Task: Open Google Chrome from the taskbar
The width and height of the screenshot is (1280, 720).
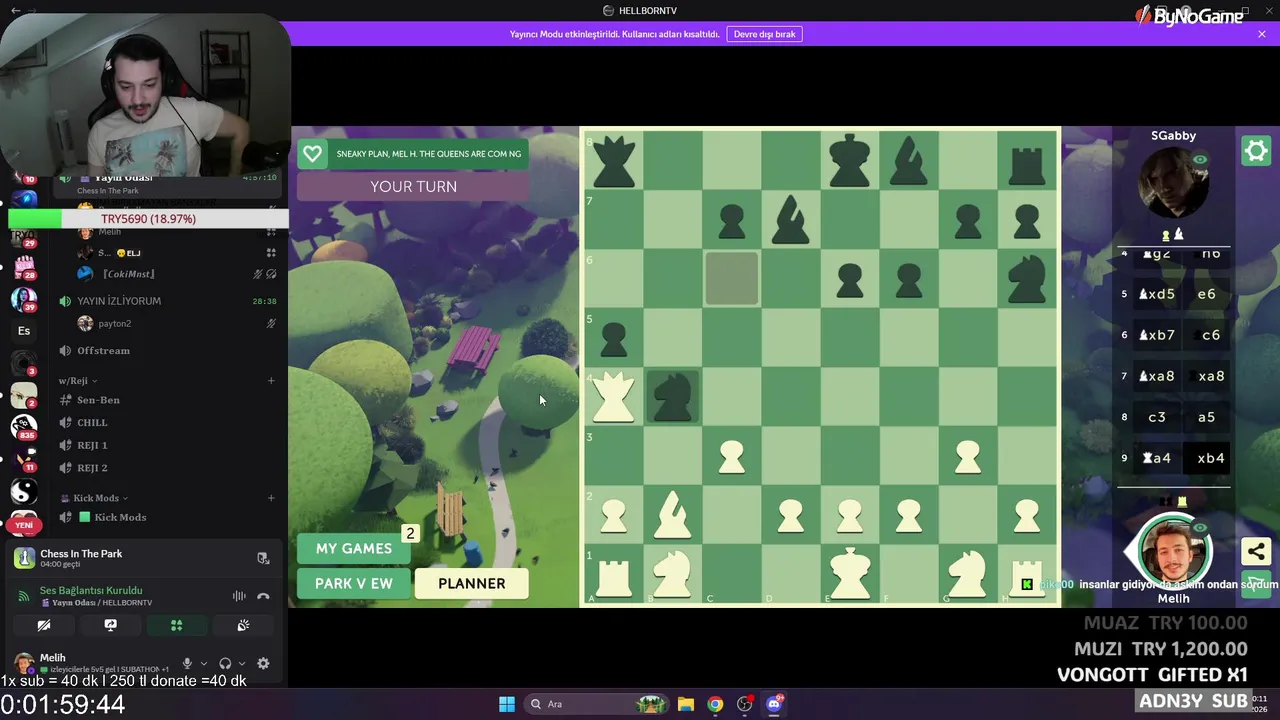Action: point(715,704)
